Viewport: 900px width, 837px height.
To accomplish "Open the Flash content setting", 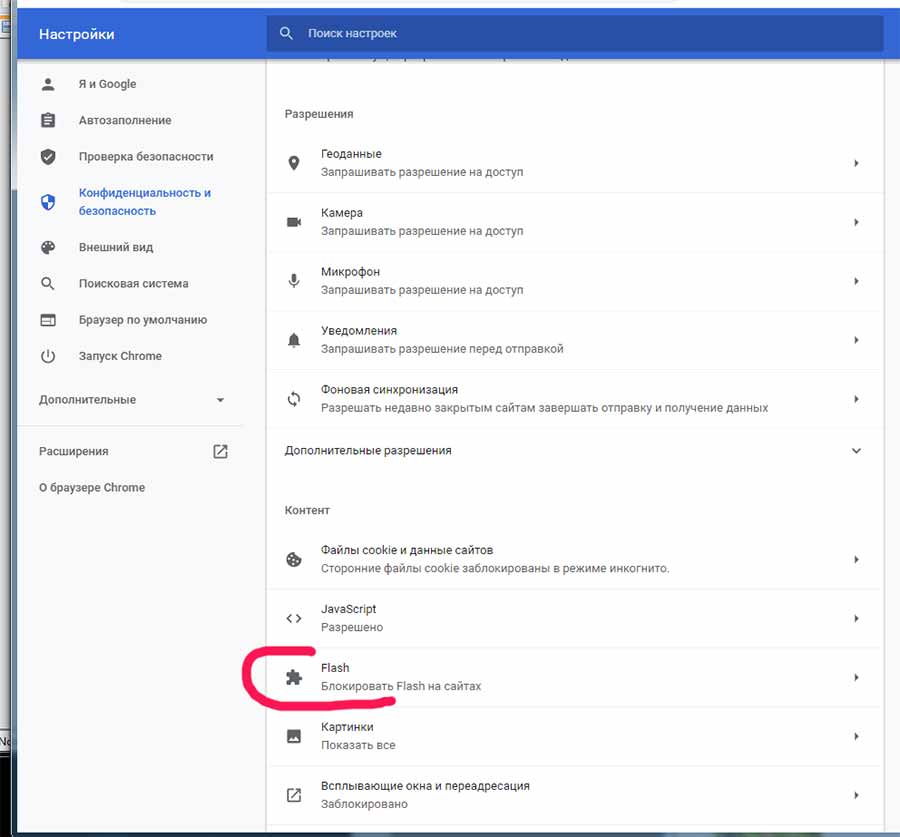I will [575, 677].
